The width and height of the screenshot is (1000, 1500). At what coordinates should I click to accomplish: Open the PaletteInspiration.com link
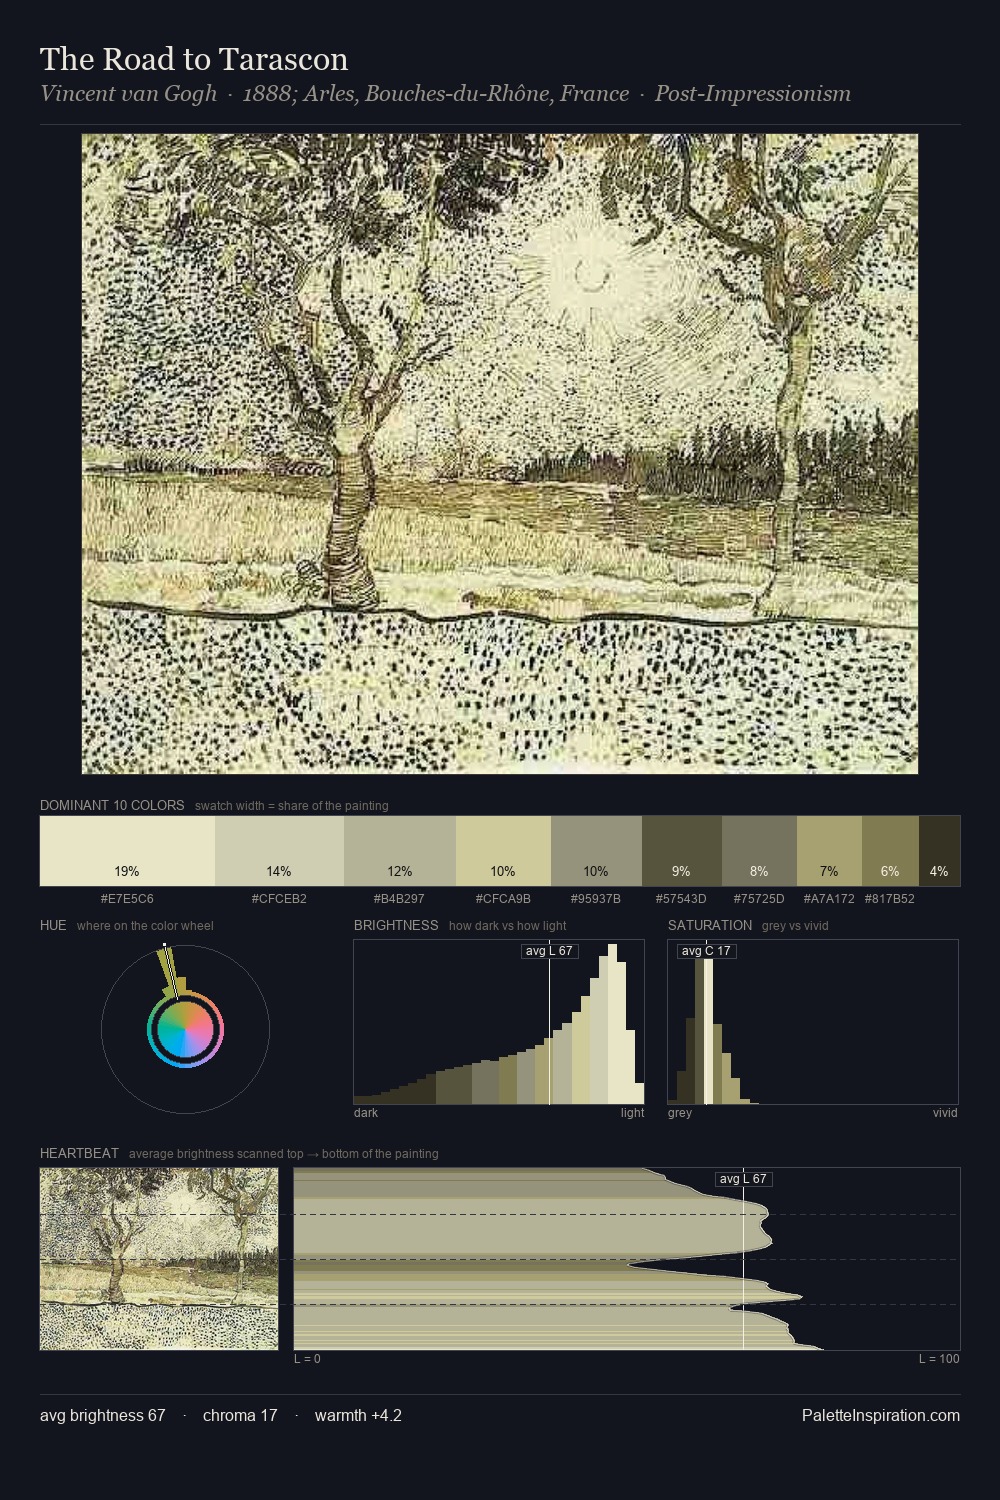coord(881,1415)
